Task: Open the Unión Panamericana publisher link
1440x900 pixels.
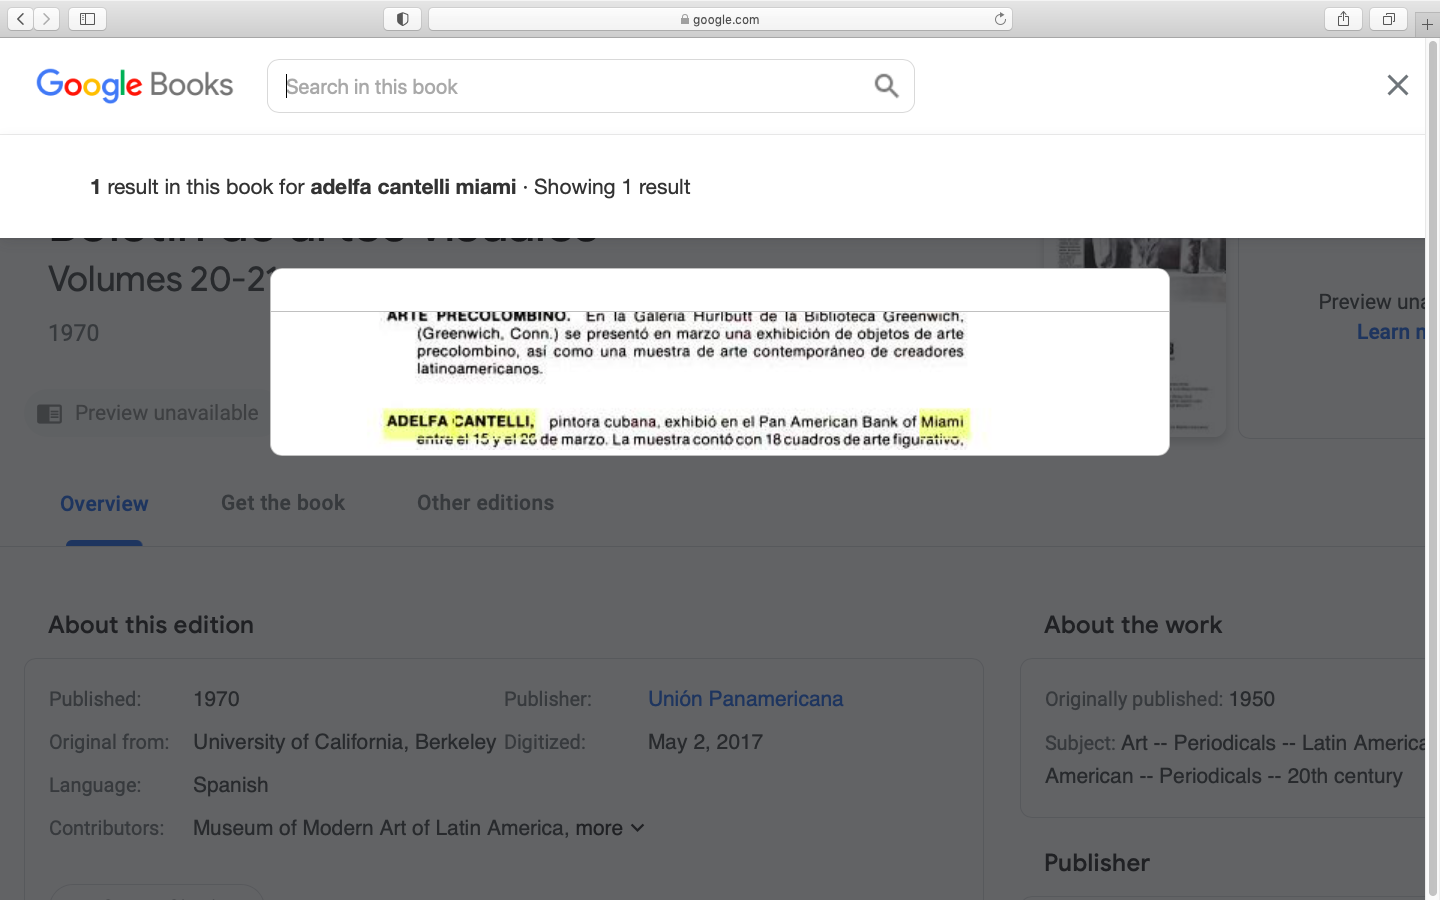Action: pyautogui.click(x=745, y=699)
